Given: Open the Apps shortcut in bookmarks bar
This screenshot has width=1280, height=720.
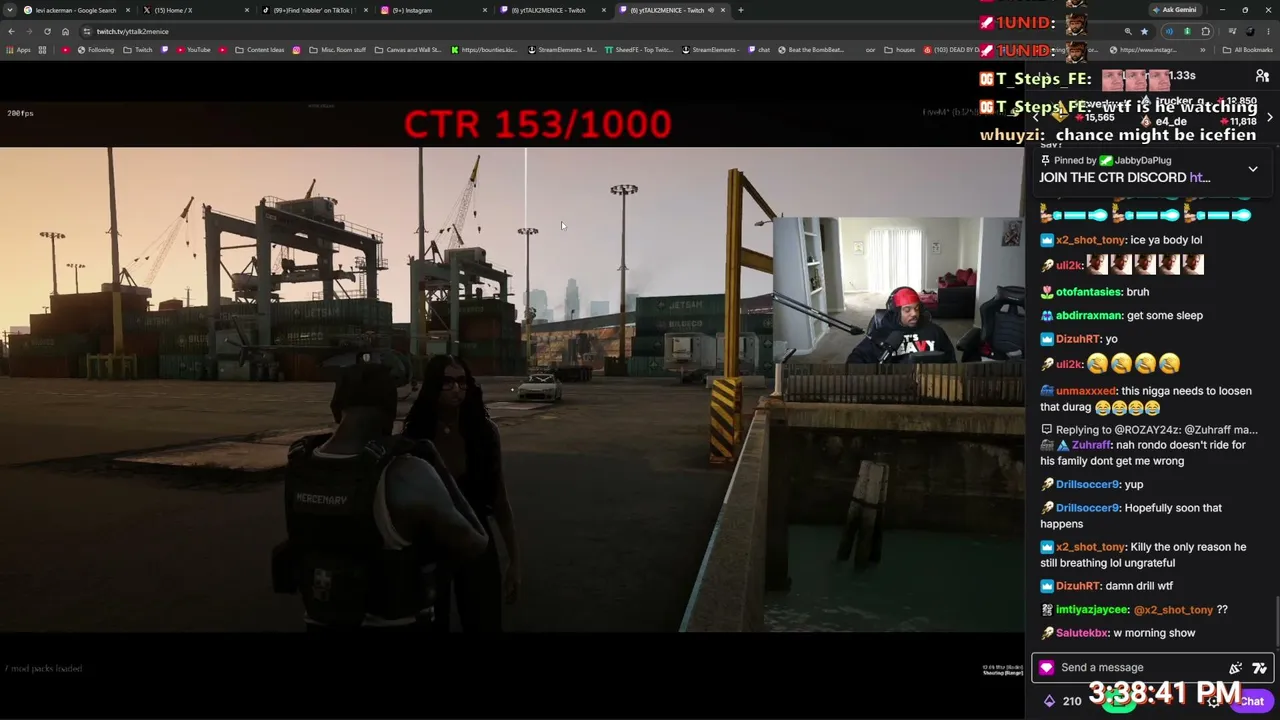Looking at the screenshot, I should point(18,50).
